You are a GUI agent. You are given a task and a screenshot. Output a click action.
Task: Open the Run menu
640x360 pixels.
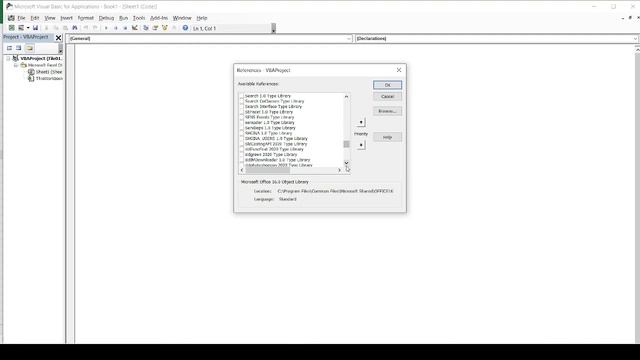(123, 18)
